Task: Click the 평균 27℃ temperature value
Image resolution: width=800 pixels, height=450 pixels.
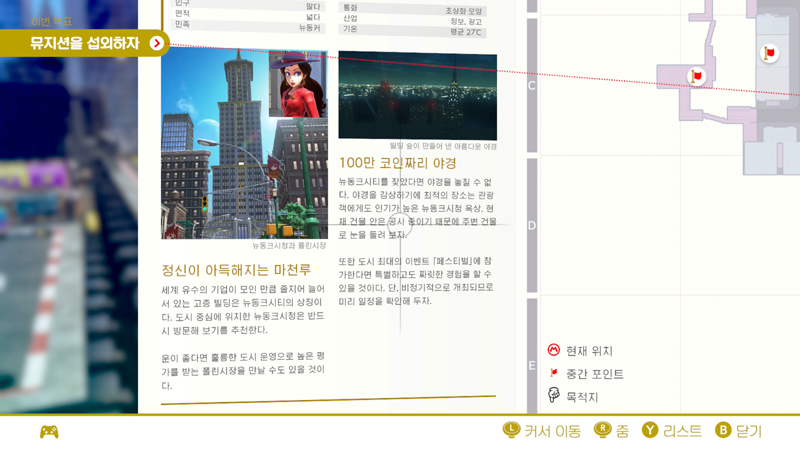Action: (465, 32)
